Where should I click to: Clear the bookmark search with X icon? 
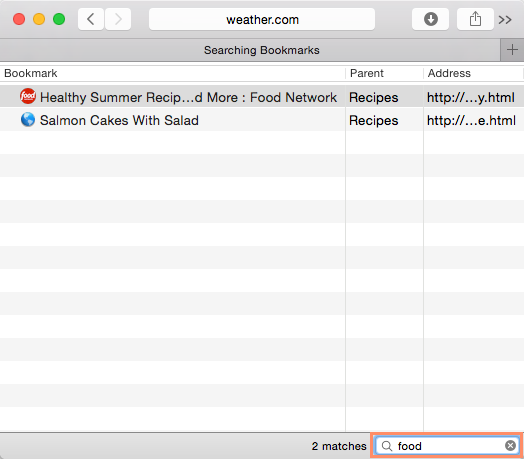510,445
